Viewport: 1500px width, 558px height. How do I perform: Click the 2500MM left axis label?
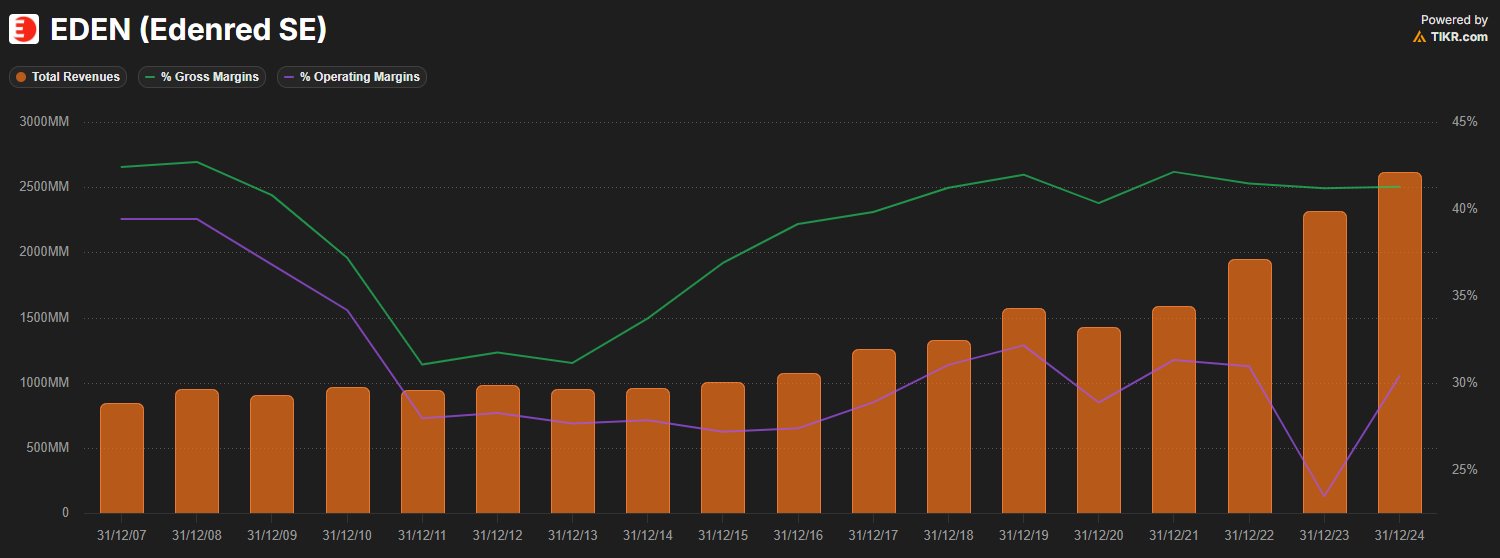point(44,187)
